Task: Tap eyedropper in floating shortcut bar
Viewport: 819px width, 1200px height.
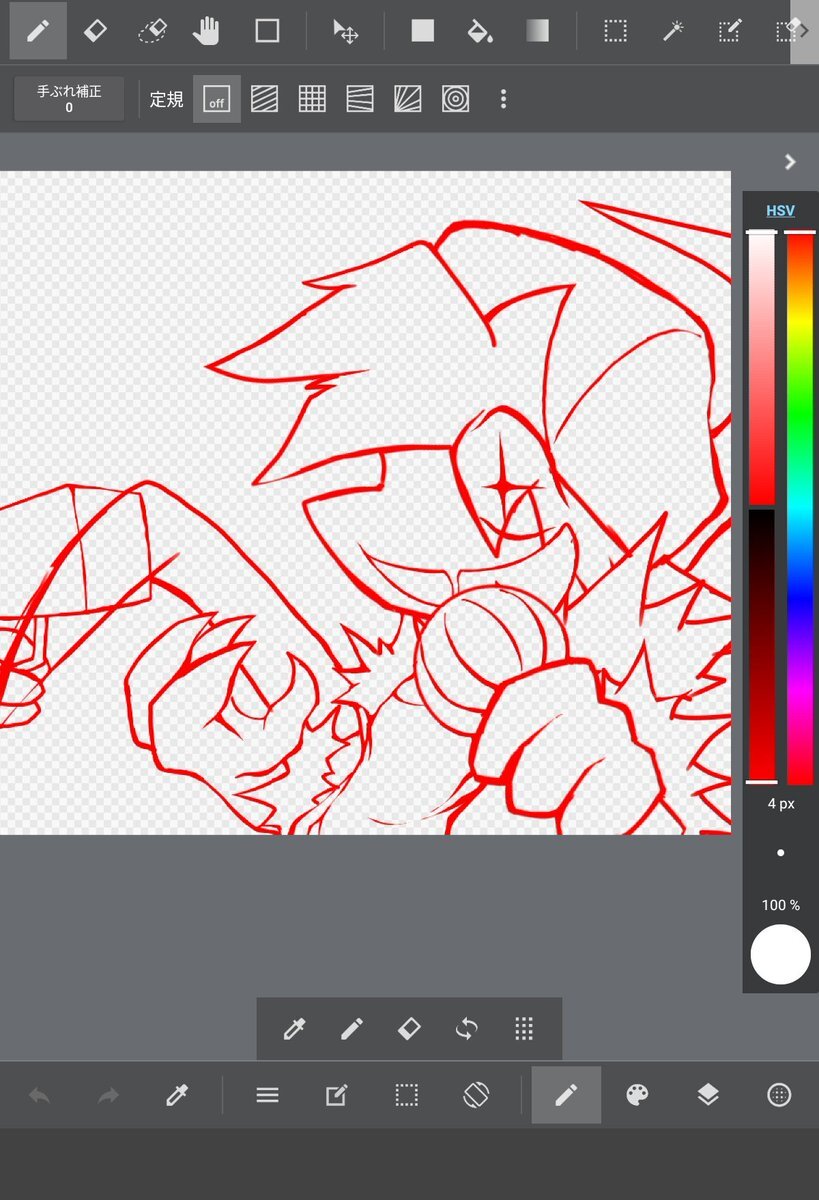Action: coord(294,1029)
